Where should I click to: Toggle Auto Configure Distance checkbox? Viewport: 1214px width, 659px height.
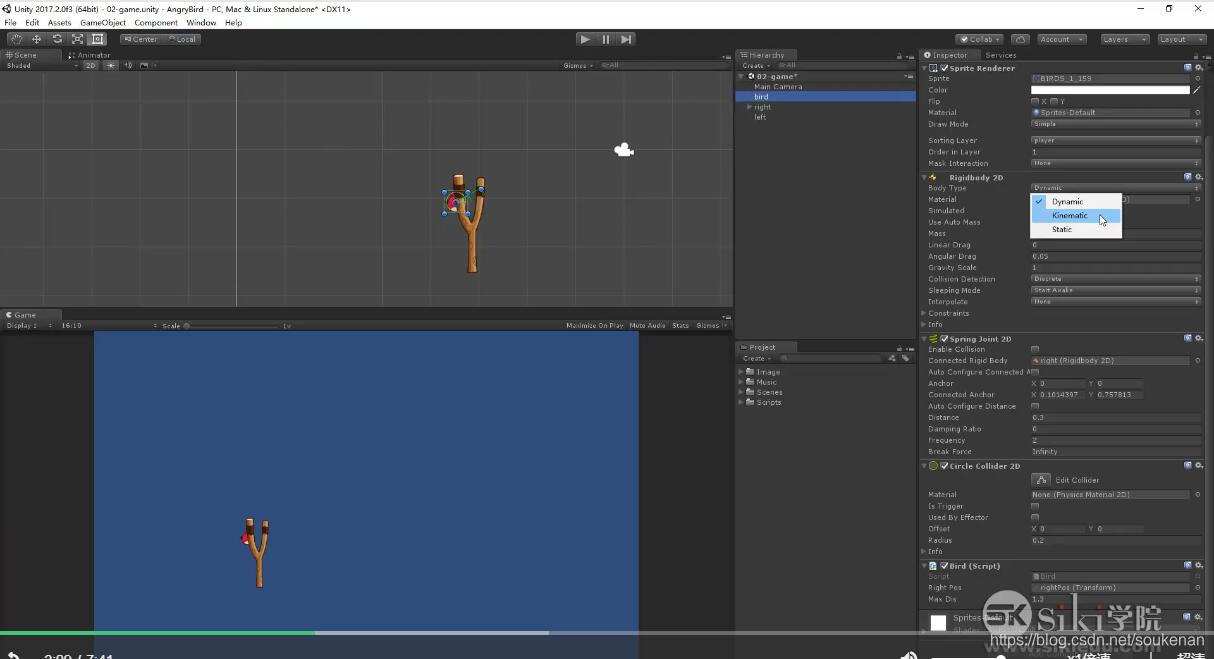point(1035,406)
